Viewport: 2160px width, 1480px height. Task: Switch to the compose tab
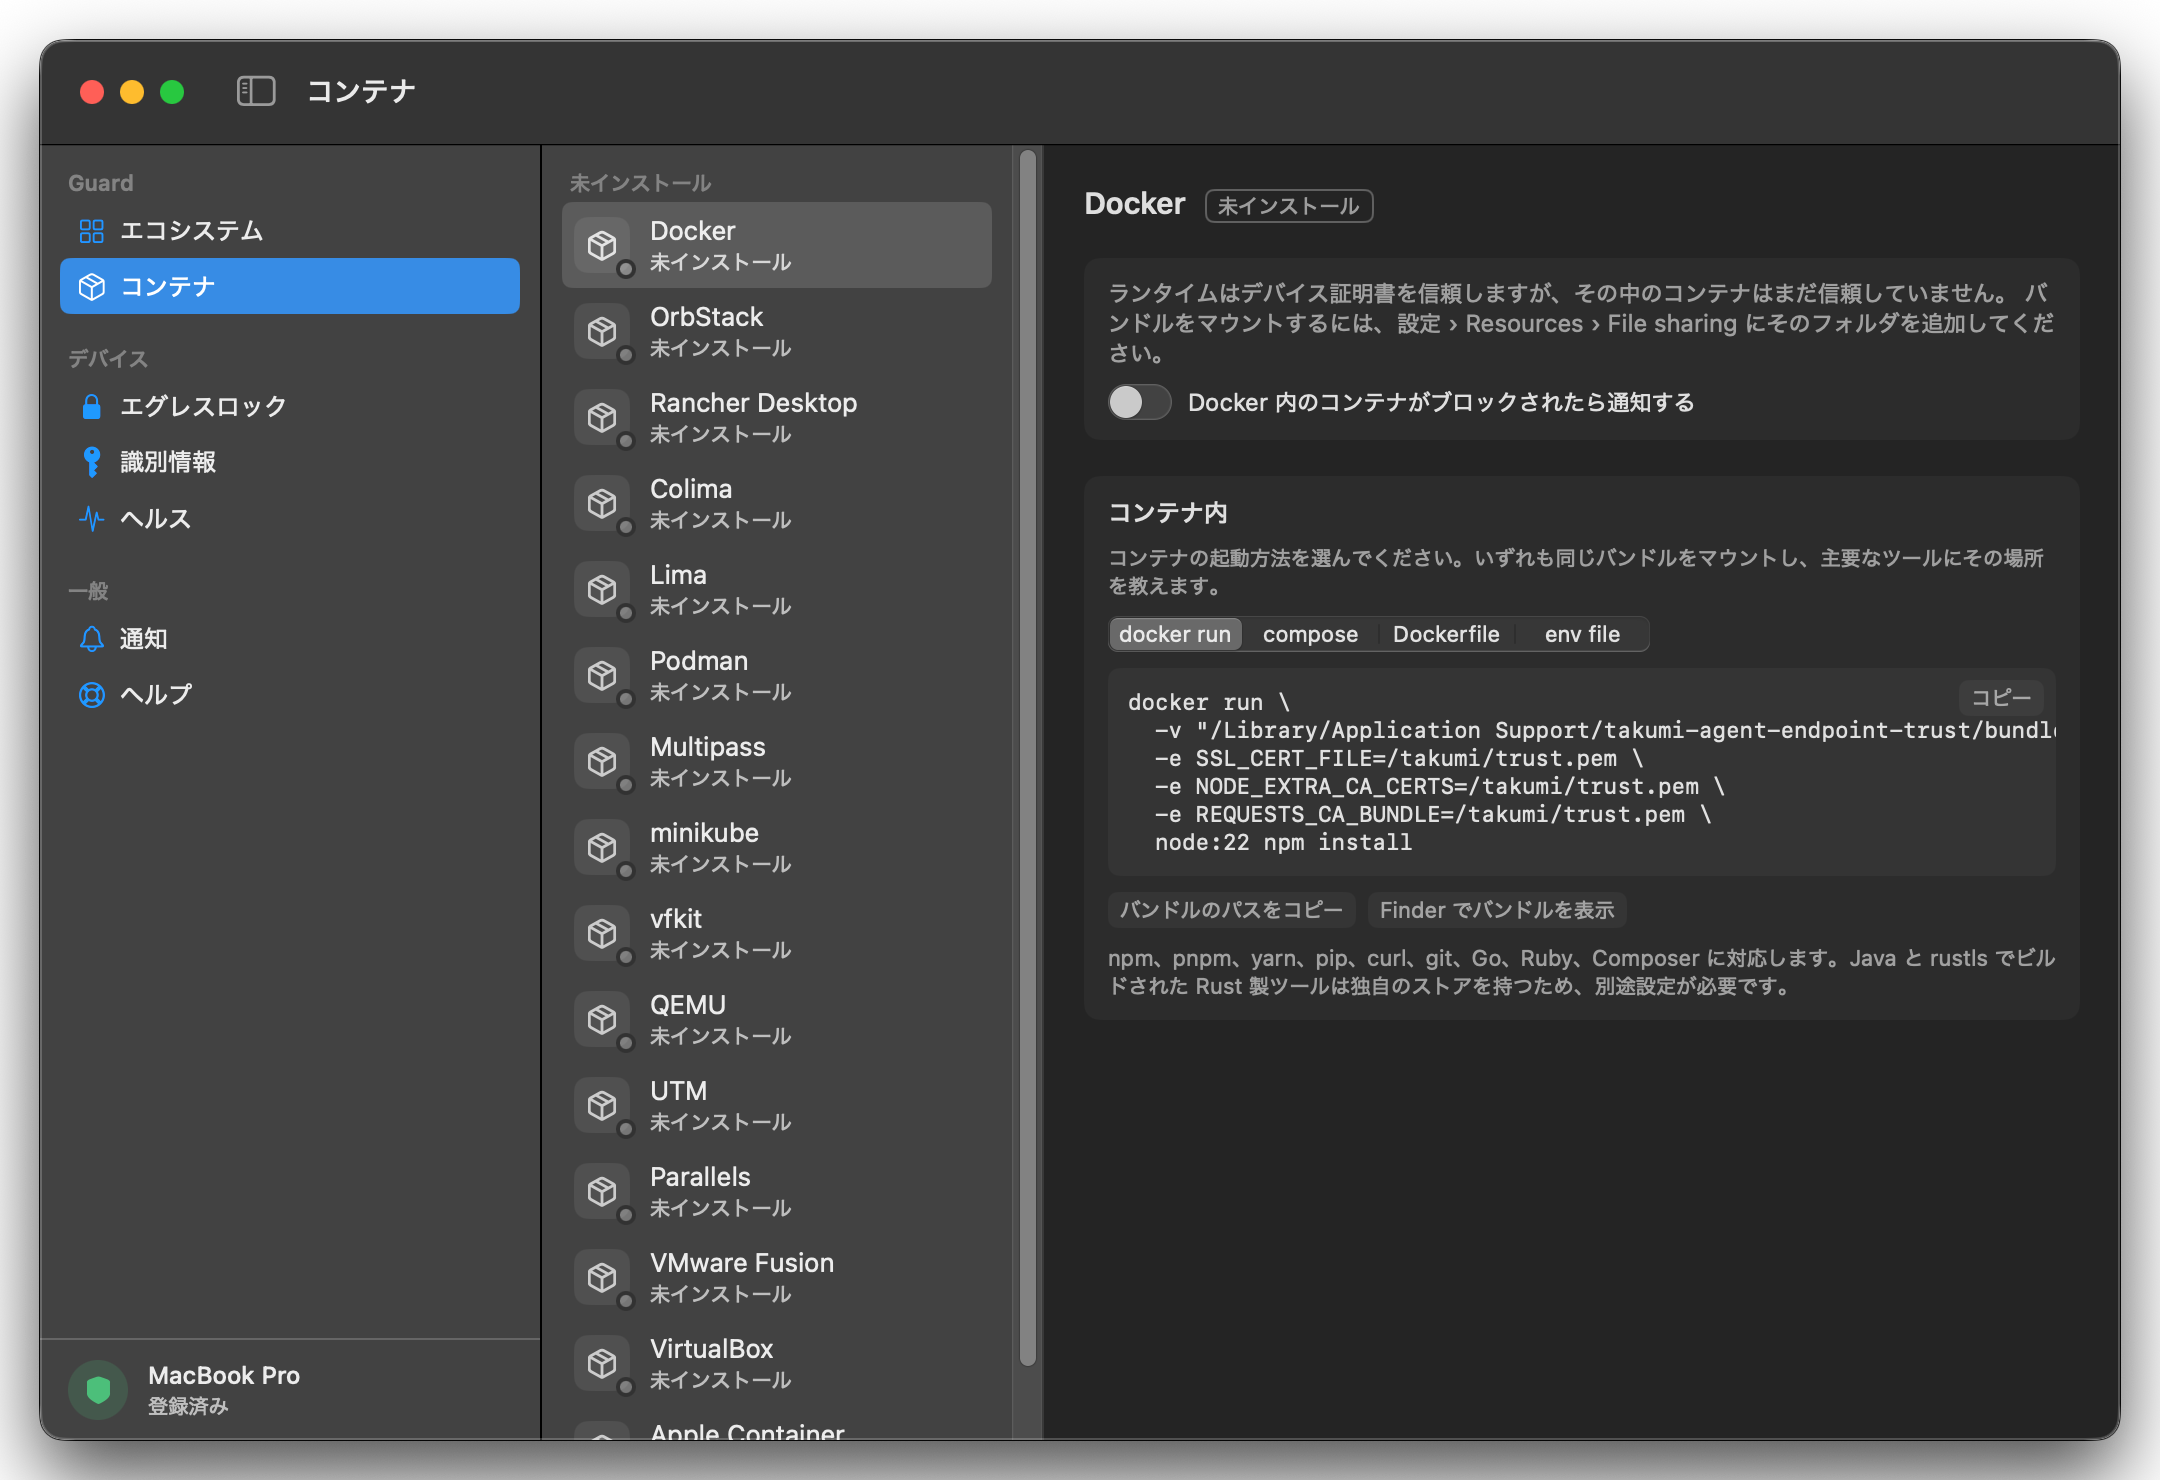tap(1310, 634)
